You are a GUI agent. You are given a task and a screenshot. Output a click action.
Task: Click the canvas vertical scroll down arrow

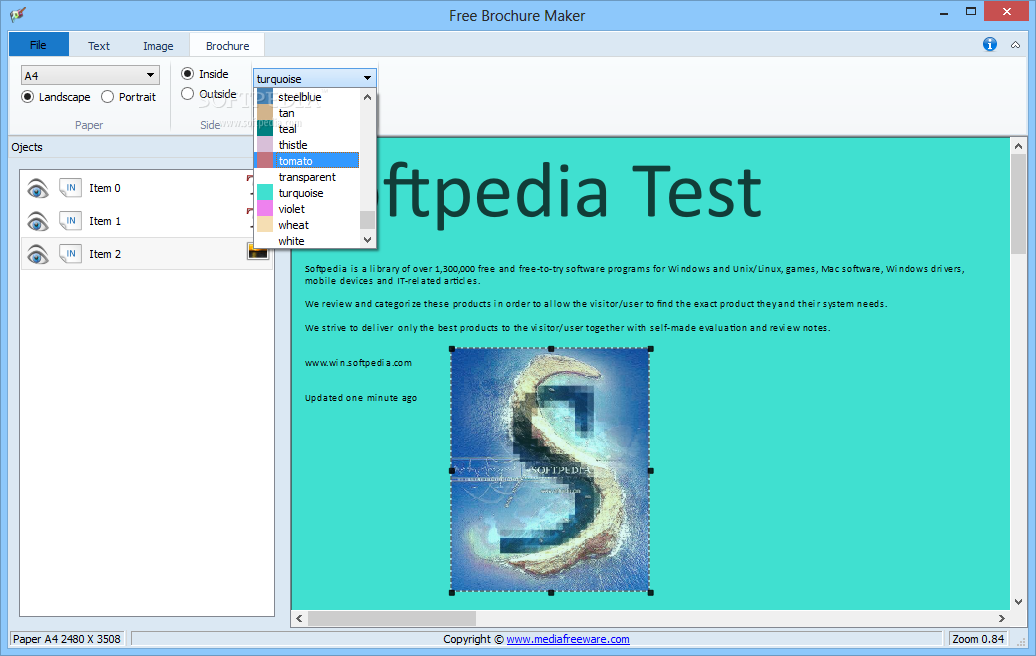[x=1018, y=602]
